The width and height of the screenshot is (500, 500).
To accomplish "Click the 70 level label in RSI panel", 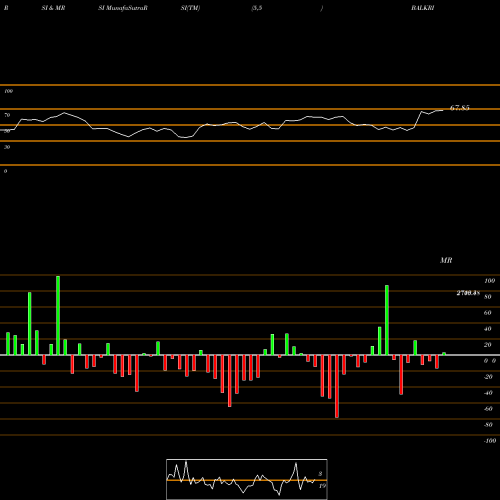I will tap(7, 115).
